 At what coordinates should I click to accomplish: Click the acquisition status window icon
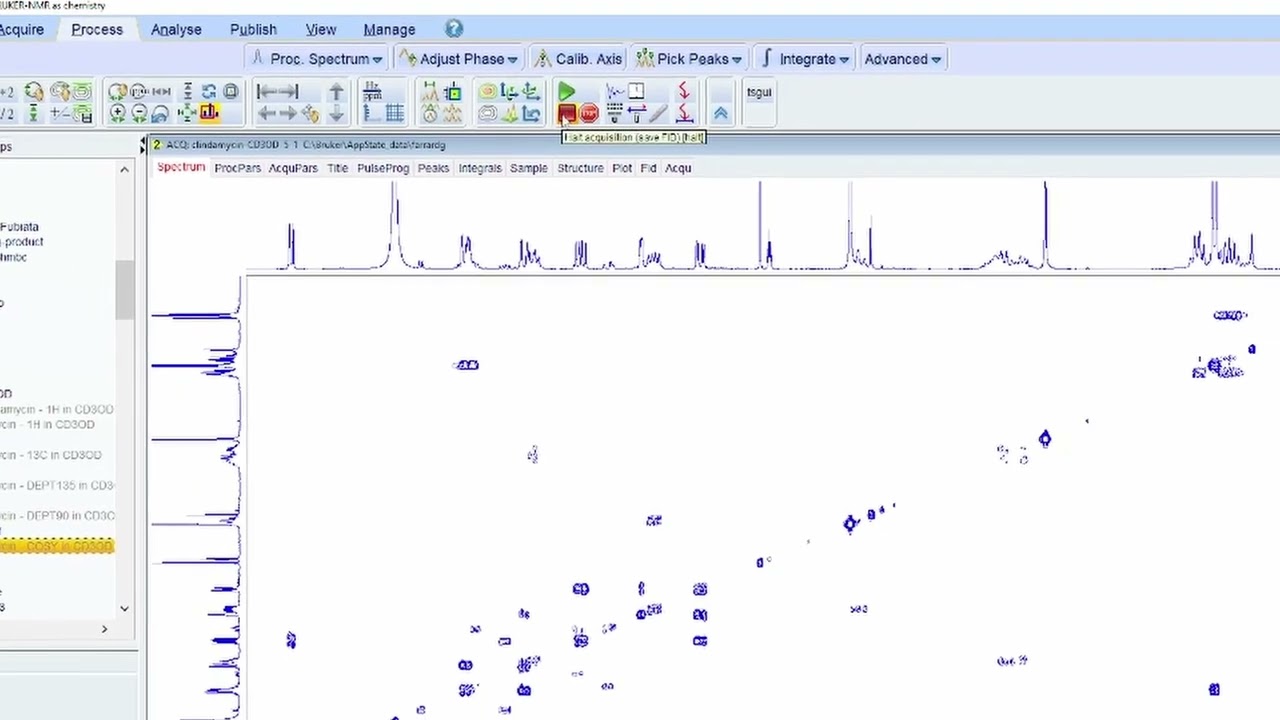click(x=636, y=92)
